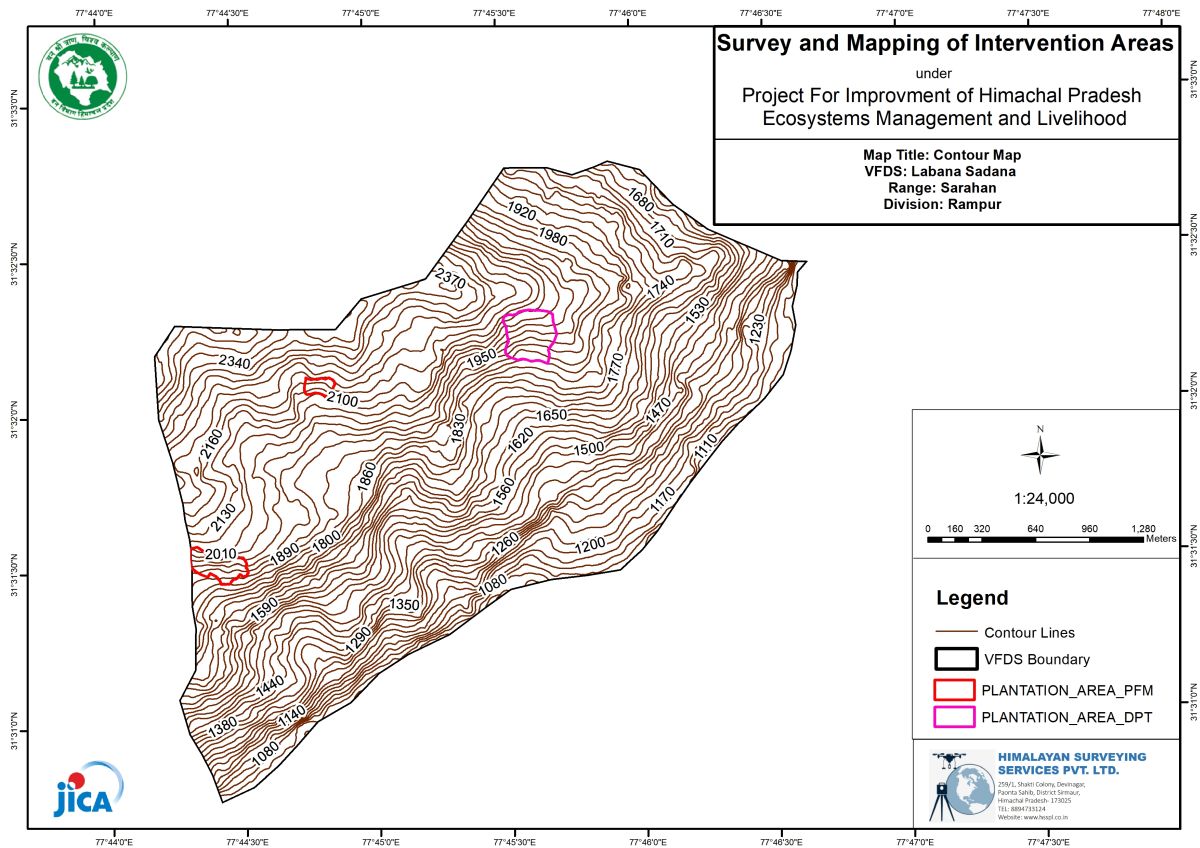Screen dimensions: 1200x848
Task: Click the 1440 contour label
Action: [270, 686]
